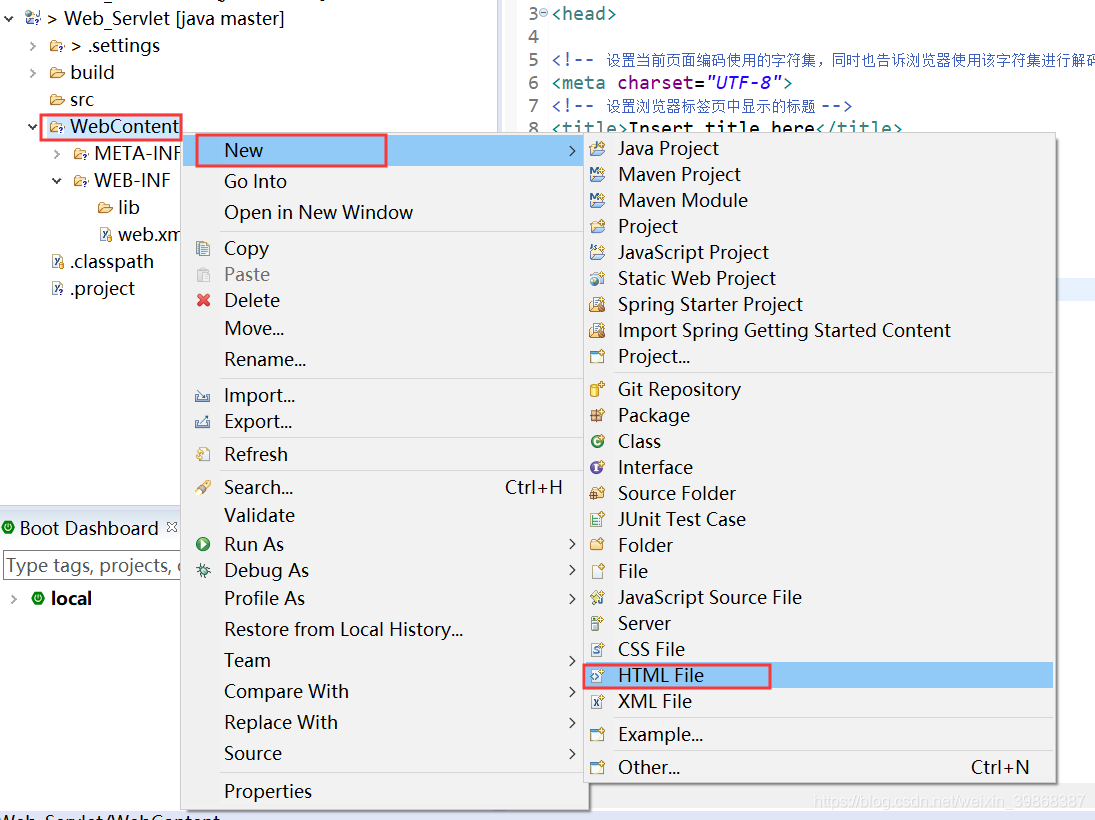Click the Copy icon in context menu
This screenshot has width=1095, height=820.
point(203,249)
